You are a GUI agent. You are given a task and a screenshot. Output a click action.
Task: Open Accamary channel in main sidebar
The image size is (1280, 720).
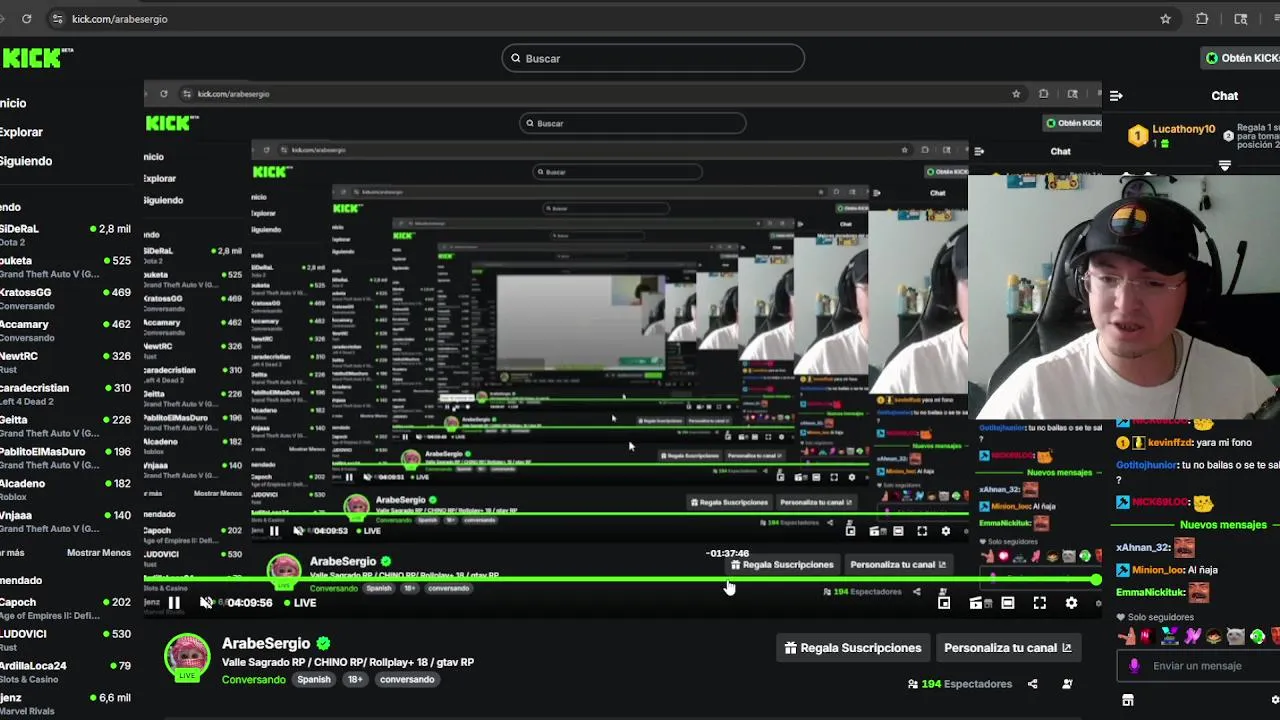tap(66, 330)
